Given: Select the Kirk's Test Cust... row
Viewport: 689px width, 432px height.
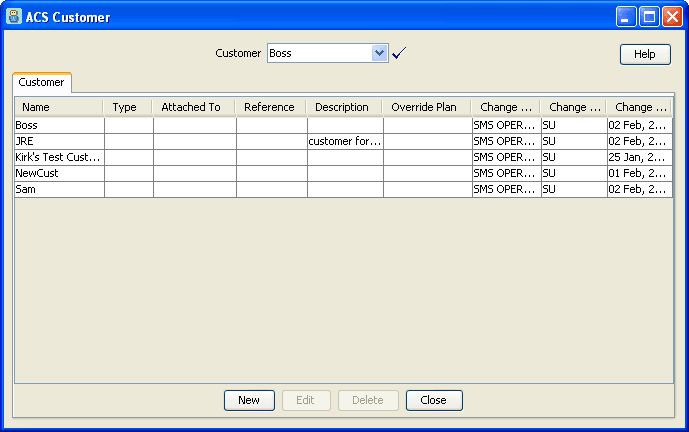Looking at the screenshot, I should click(x=344, y=157).
